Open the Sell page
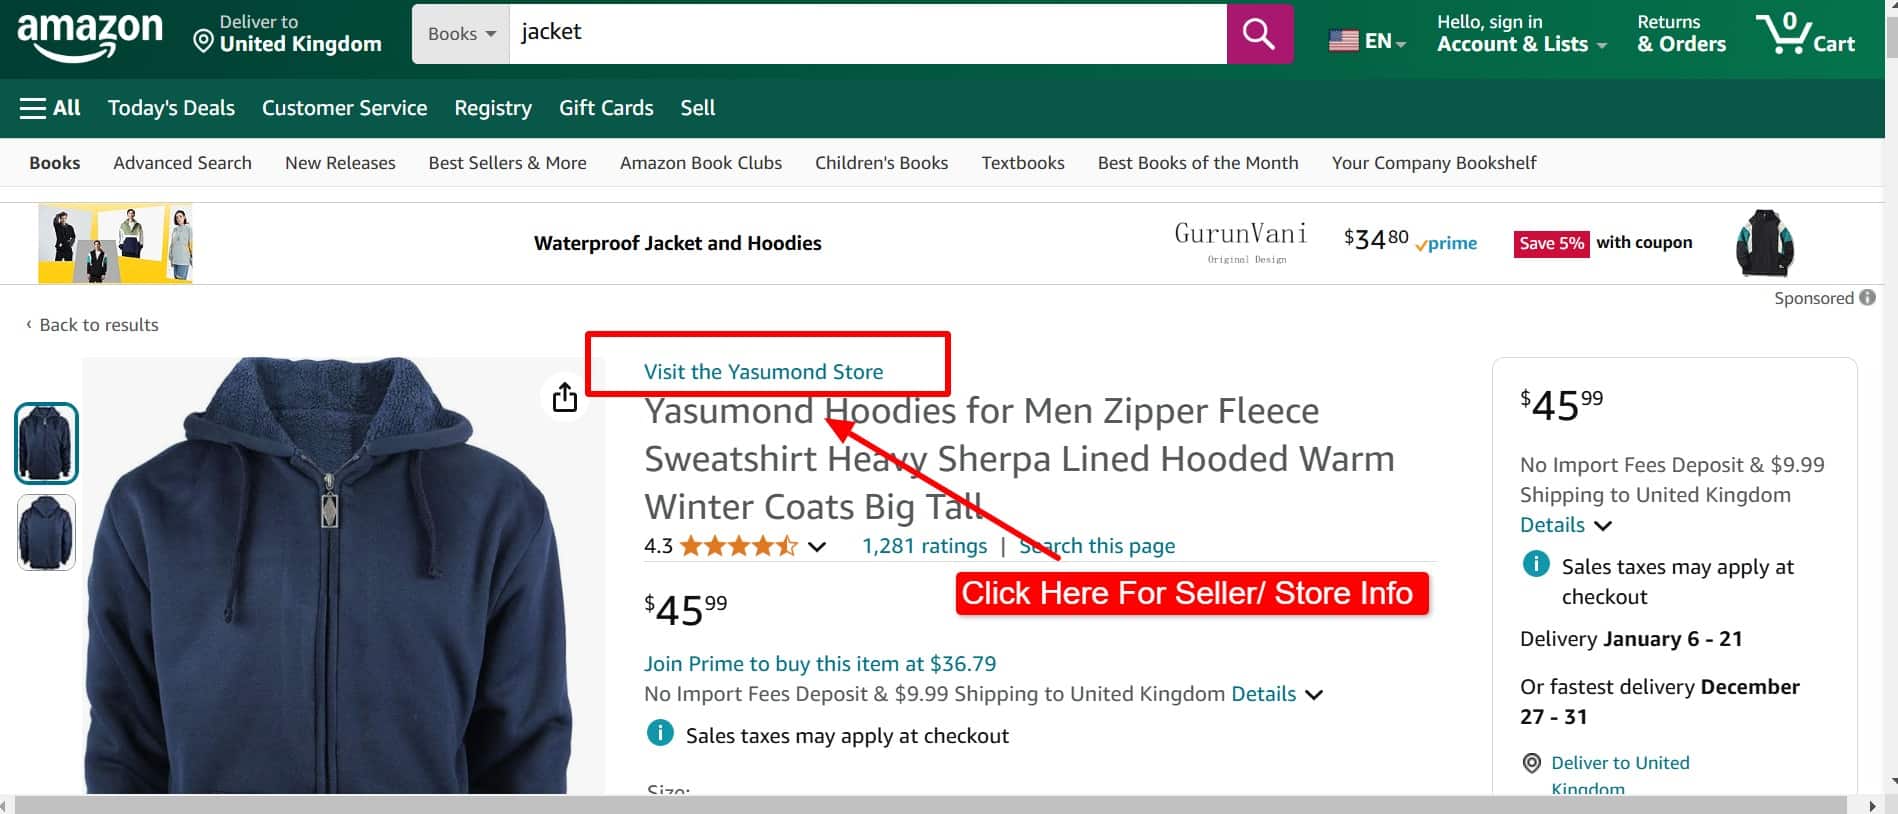The height and width of the screenshot is (814, 1898). [x=698, y=108]
